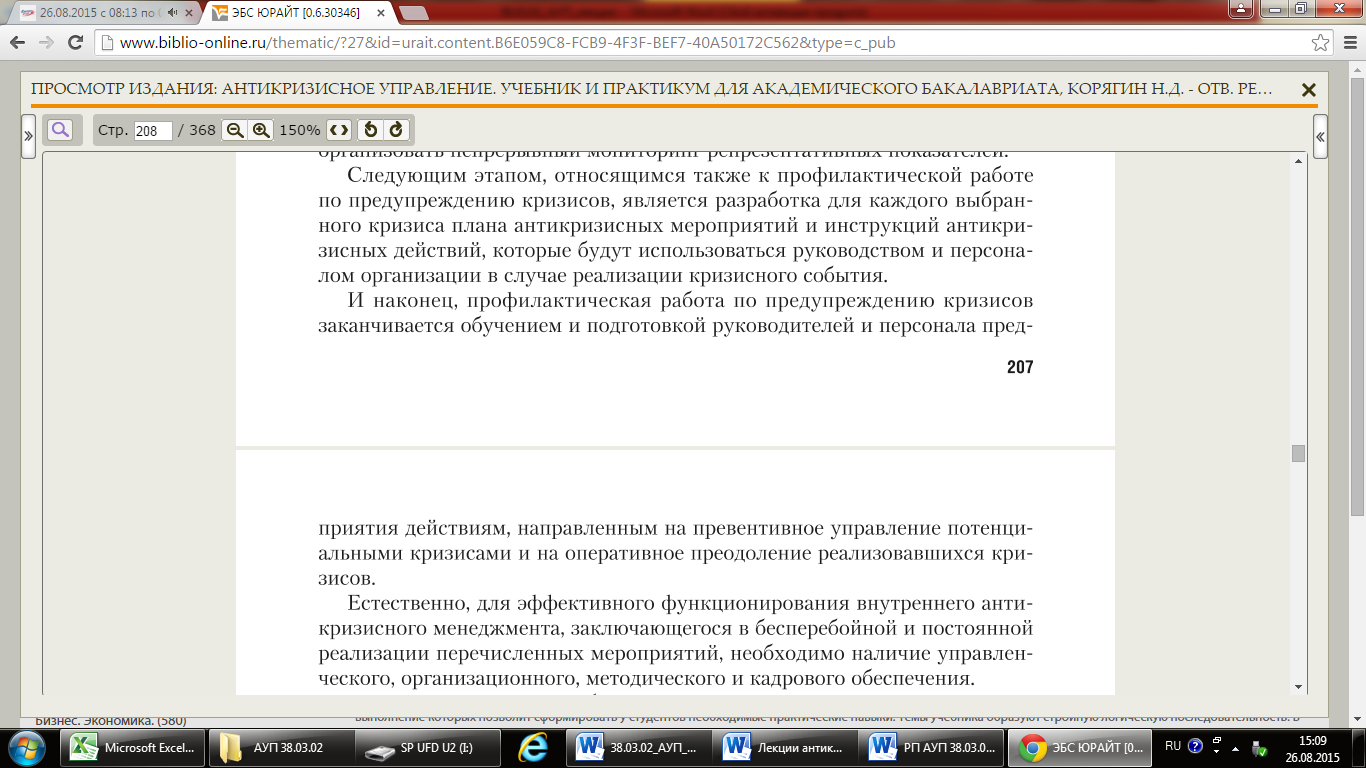Click the Show desktop button

(1358, 747)
